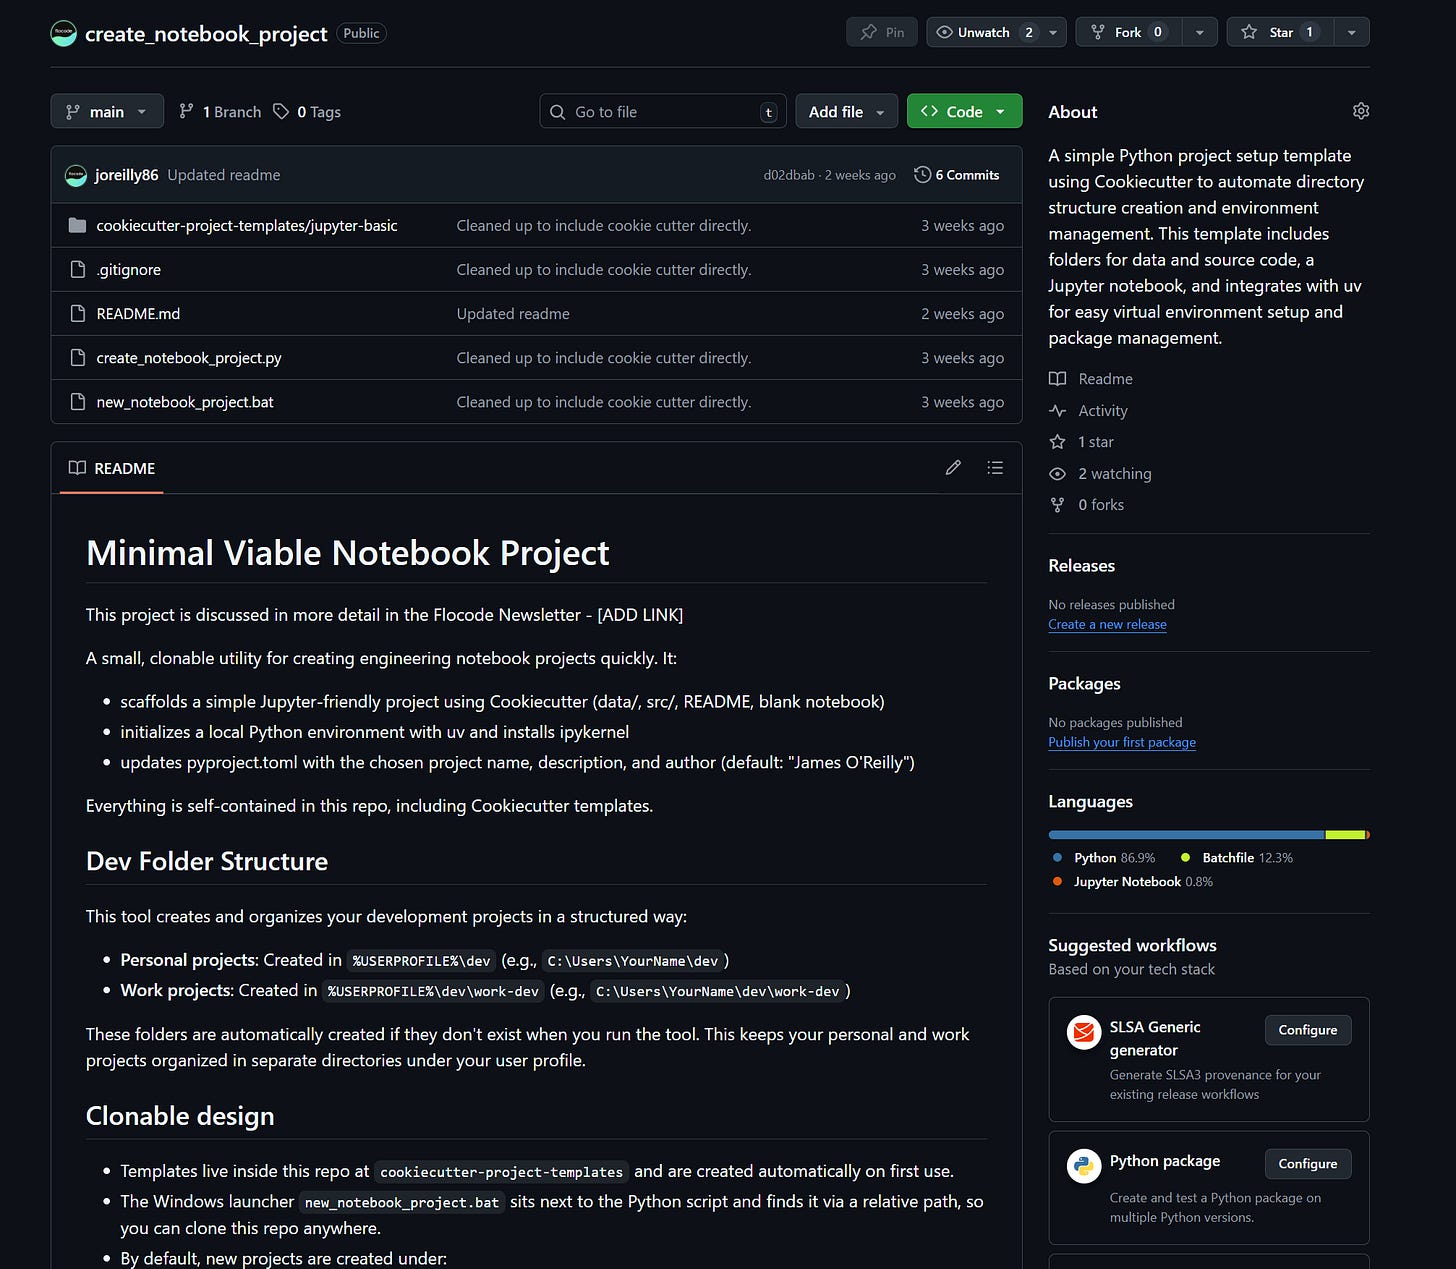Open the Updated readme commit message
The image size is (1456, 1269).
pos(224,175)
